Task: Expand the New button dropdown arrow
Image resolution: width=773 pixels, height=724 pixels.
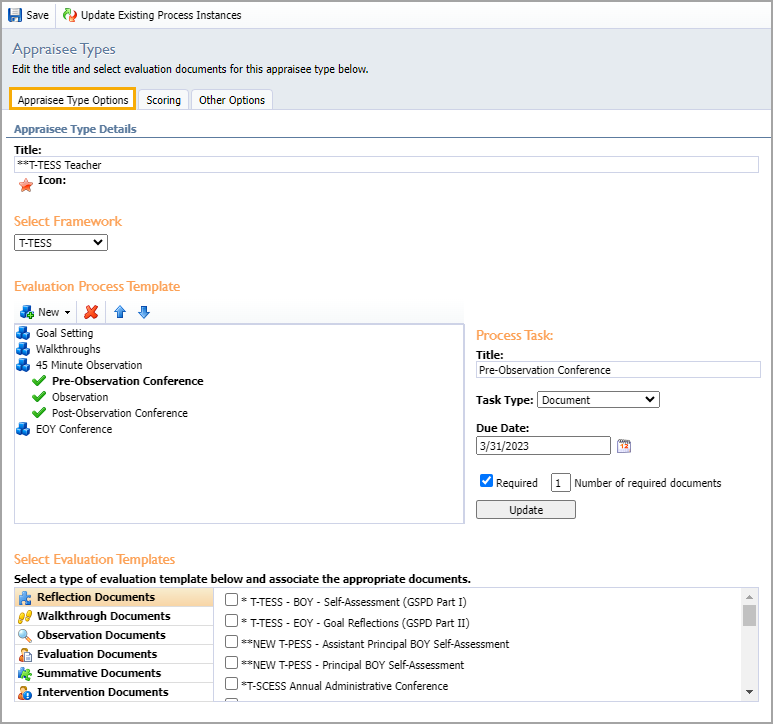Action: click(x=68, y=312)
